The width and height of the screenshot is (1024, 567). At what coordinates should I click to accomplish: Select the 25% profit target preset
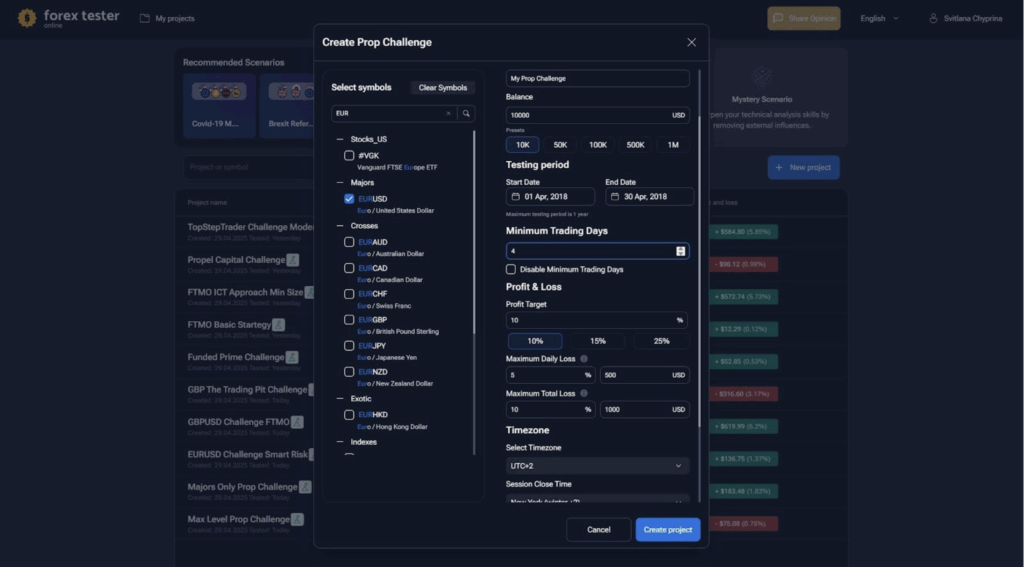661,341
